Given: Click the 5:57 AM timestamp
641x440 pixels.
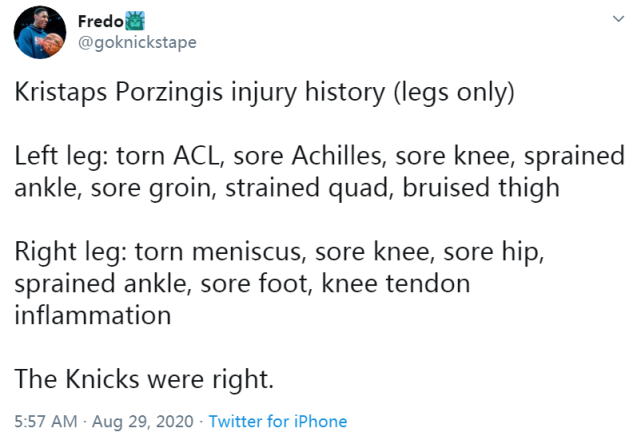Looking at the screenshot, I should (x=46, y=421).
